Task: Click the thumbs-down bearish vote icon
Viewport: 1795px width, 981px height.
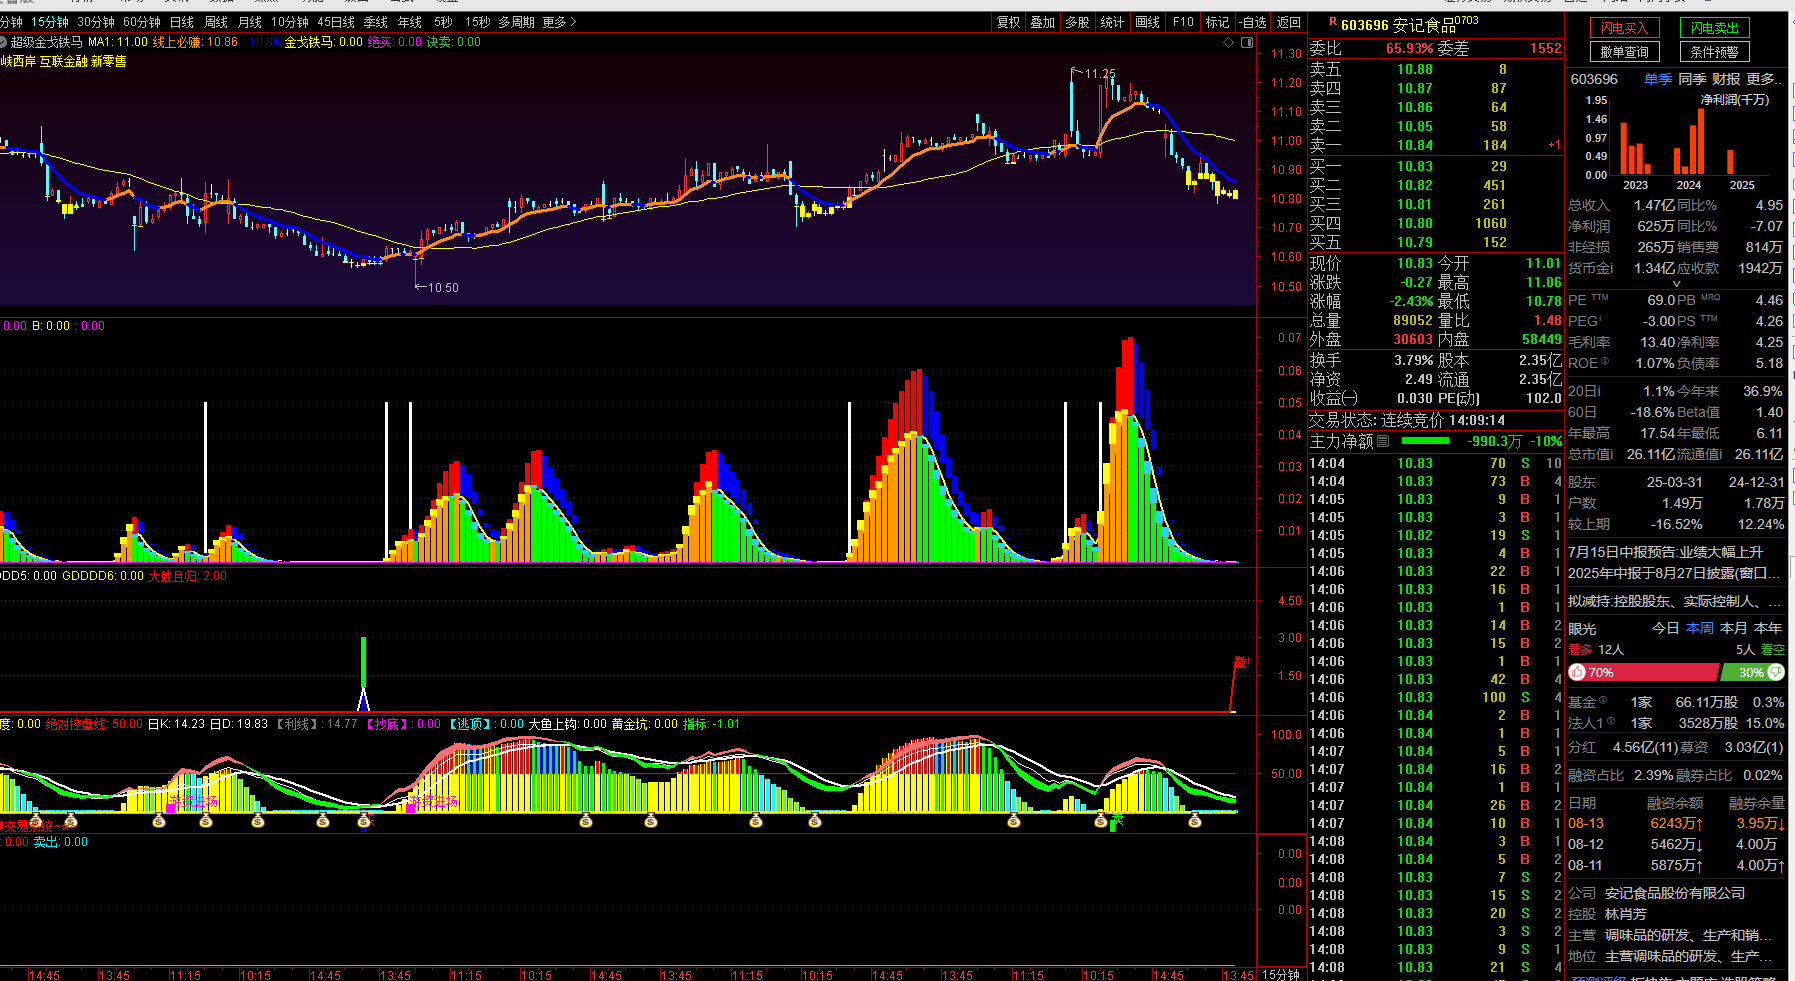Action: (x=1775, y=672)
